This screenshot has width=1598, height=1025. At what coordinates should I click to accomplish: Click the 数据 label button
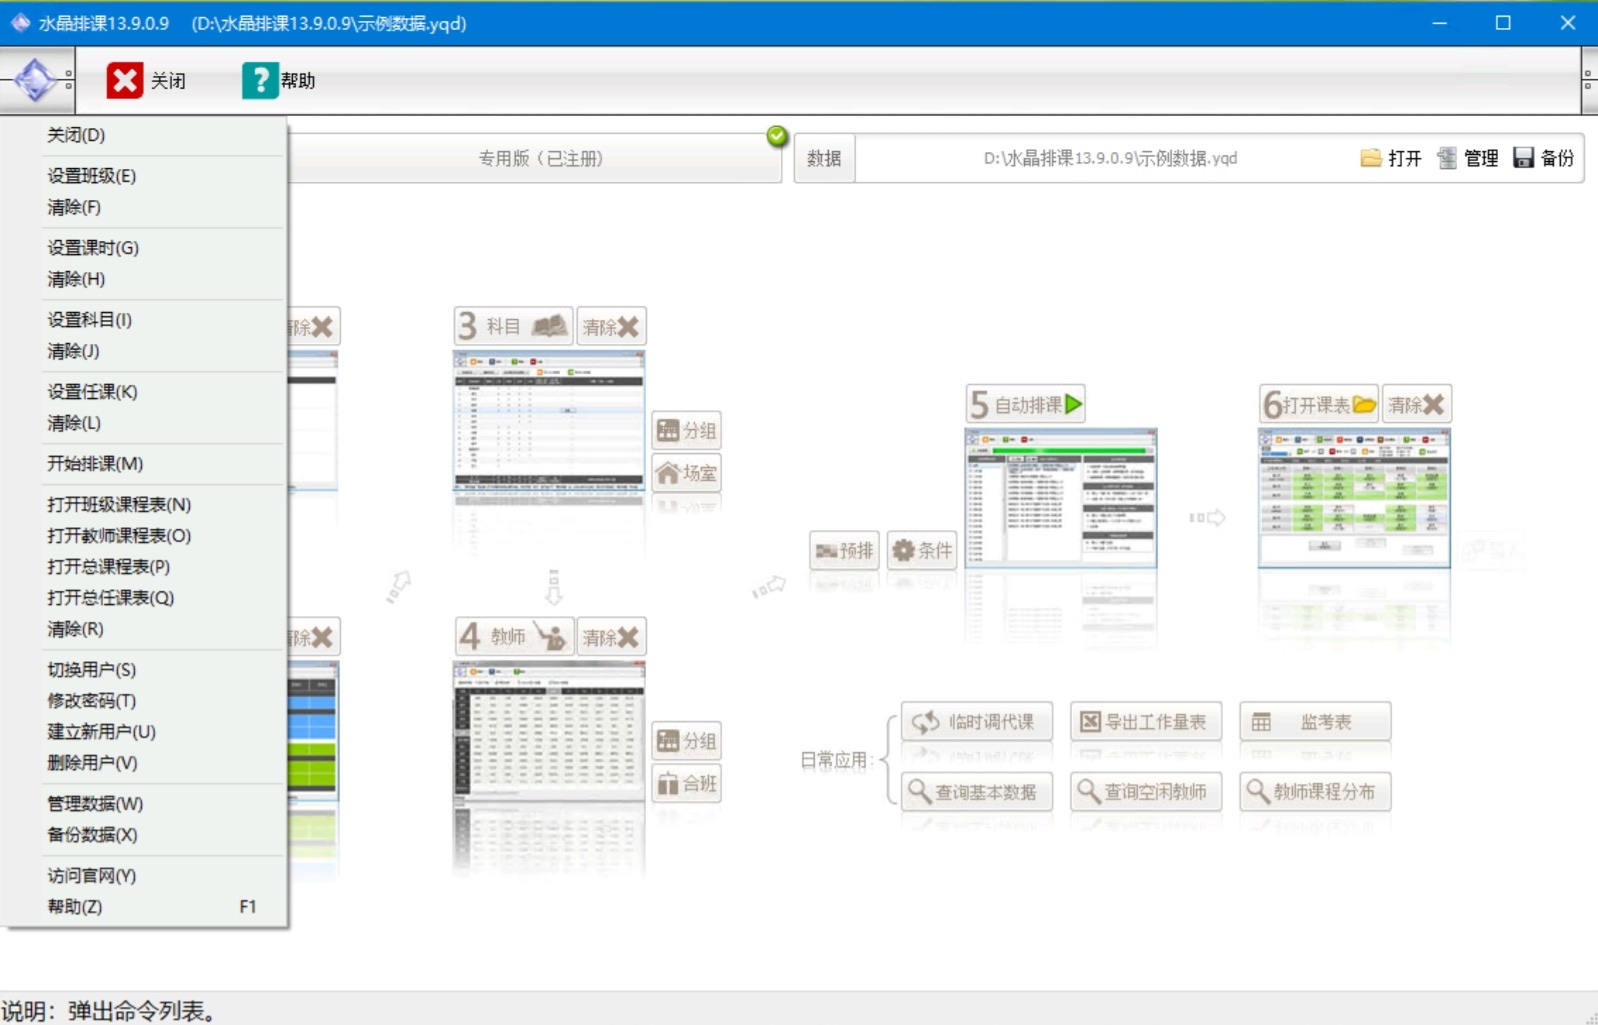[824, 158]
